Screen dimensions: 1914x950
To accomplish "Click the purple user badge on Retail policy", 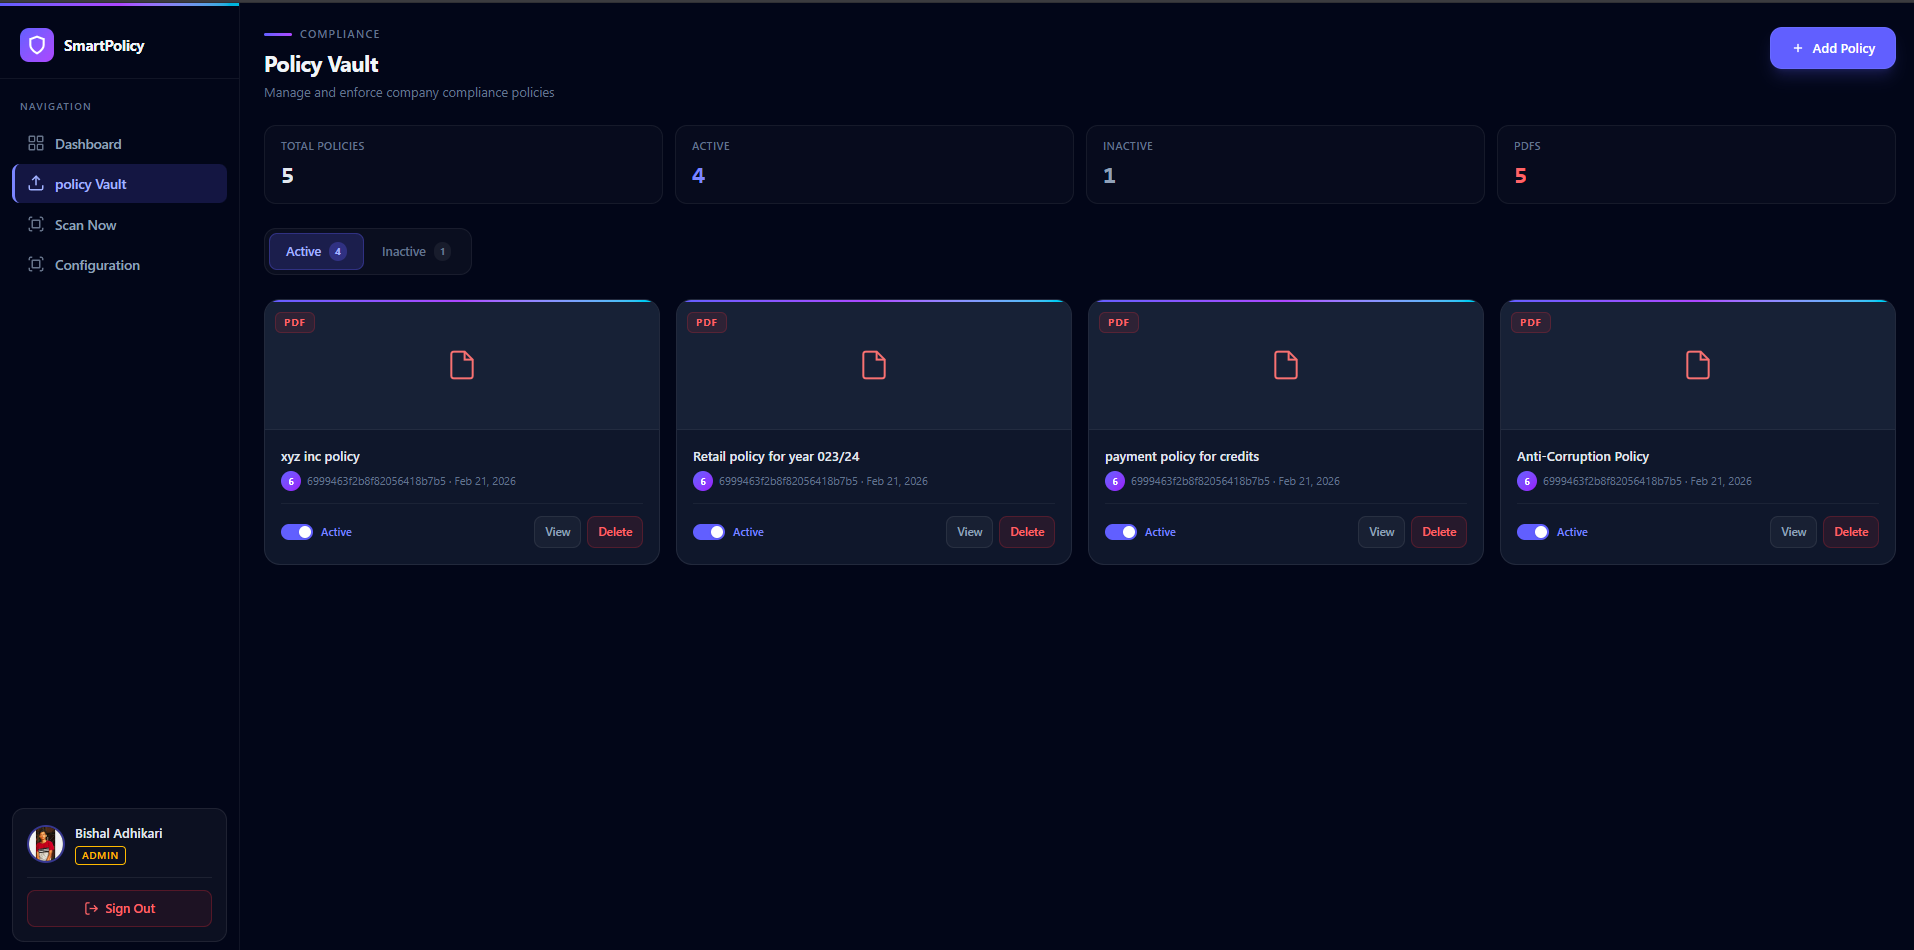I will click(703, 481).
